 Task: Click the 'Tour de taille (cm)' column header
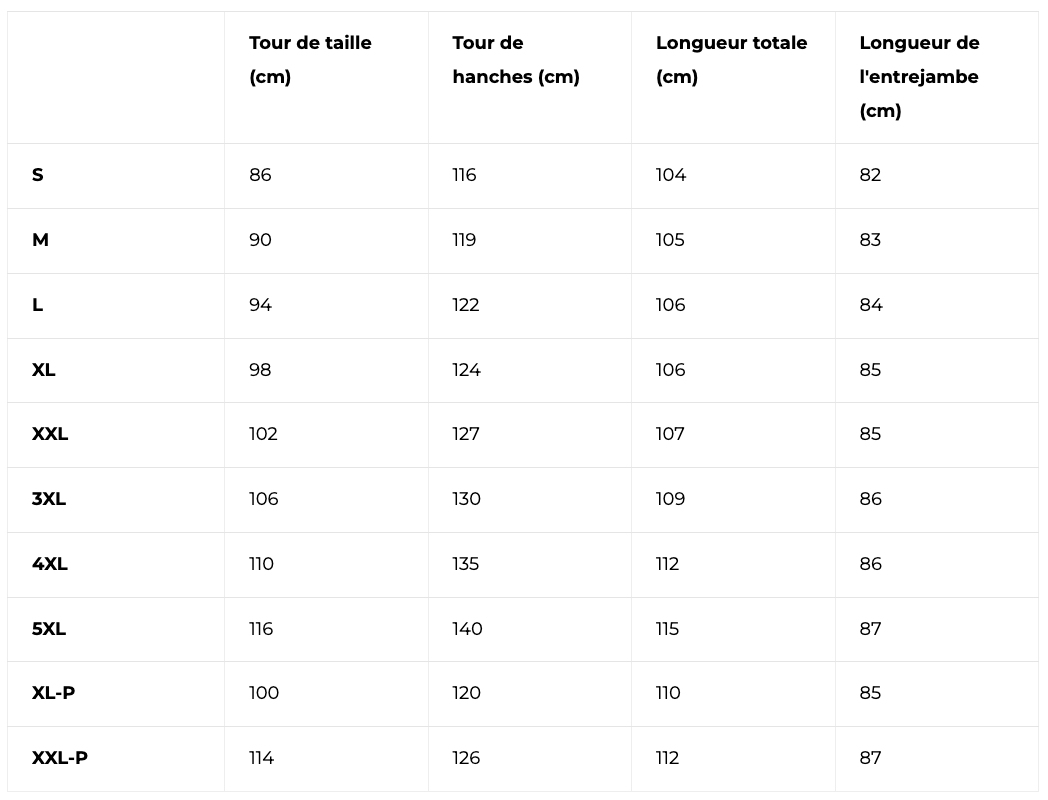coord(310,60)
